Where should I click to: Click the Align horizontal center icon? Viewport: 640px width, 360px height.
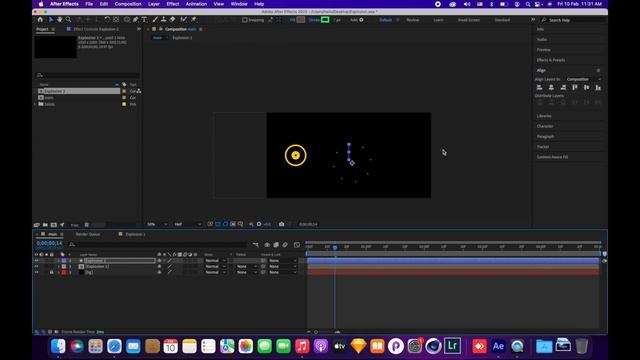(551, 87)
